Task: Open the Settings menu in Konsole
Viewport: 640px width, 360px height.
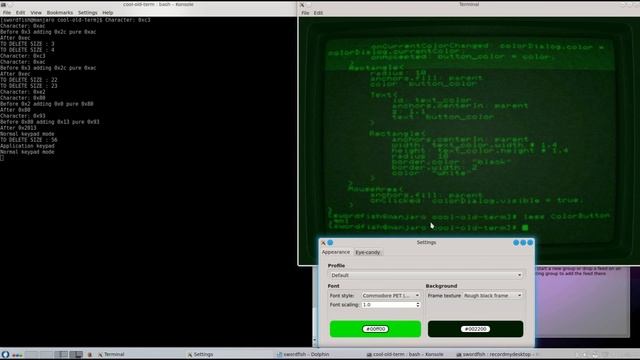Action: pyautogui.click(x=88, y=13)
